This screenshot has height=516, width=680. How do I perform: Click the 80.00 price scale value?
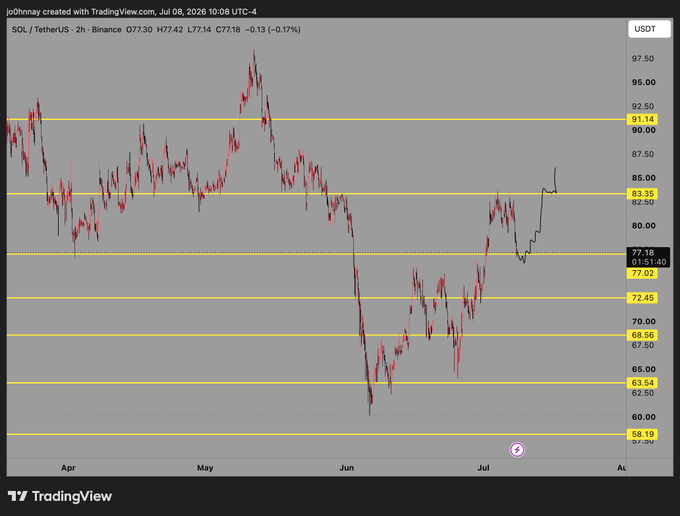coord(644,225)
